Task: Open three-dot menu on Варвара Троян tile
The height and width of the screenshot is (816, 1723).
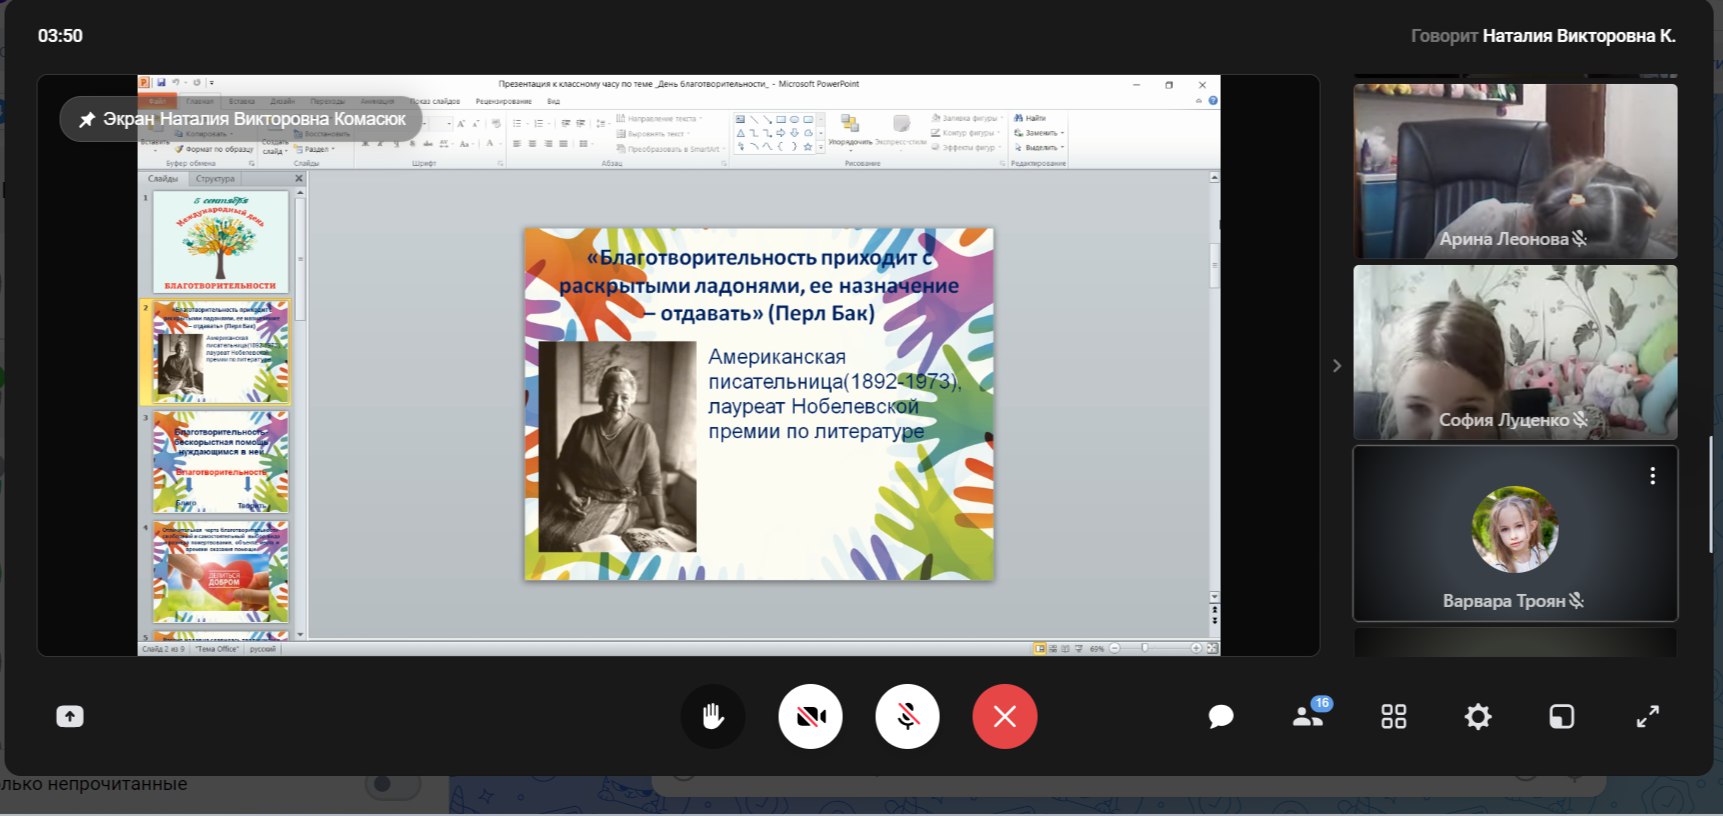Action: [x=1652, y=476]
